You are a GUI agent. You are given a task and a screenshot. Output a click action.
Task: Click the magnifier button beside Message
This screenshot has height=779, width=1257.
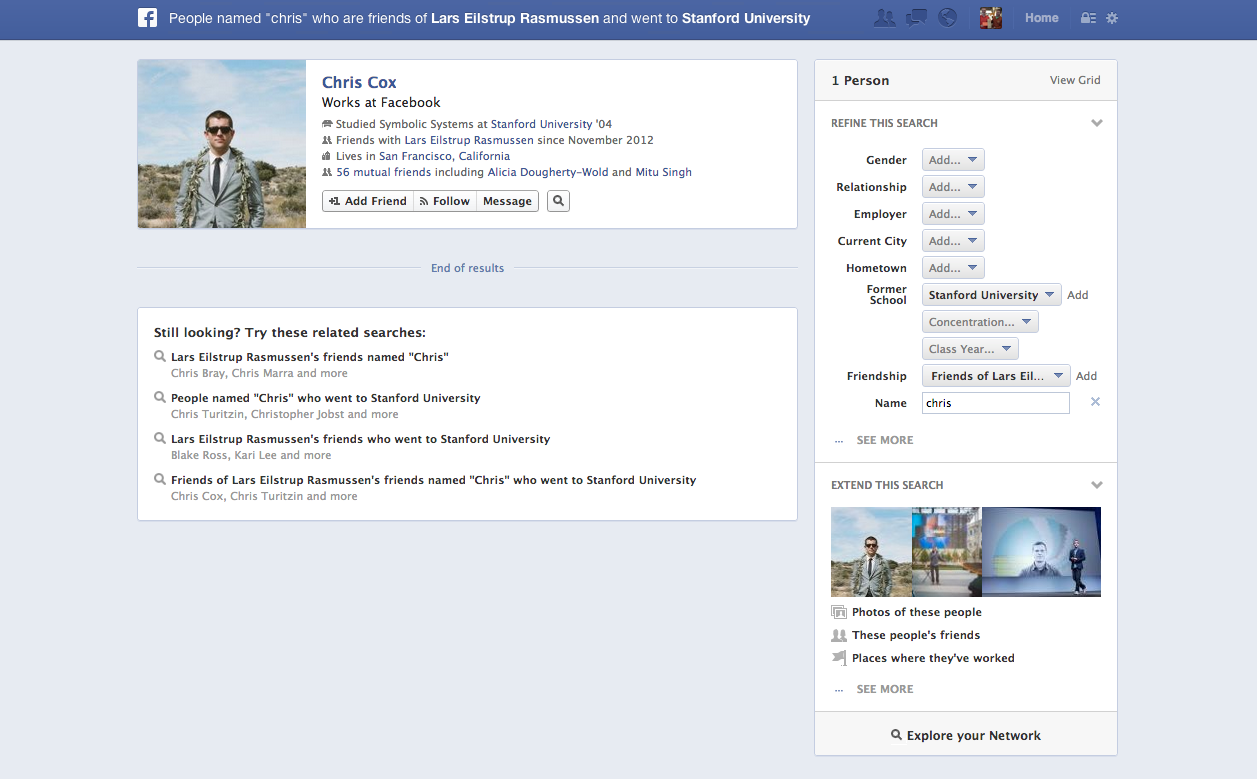pyautogui.click(x=558, y=201)
